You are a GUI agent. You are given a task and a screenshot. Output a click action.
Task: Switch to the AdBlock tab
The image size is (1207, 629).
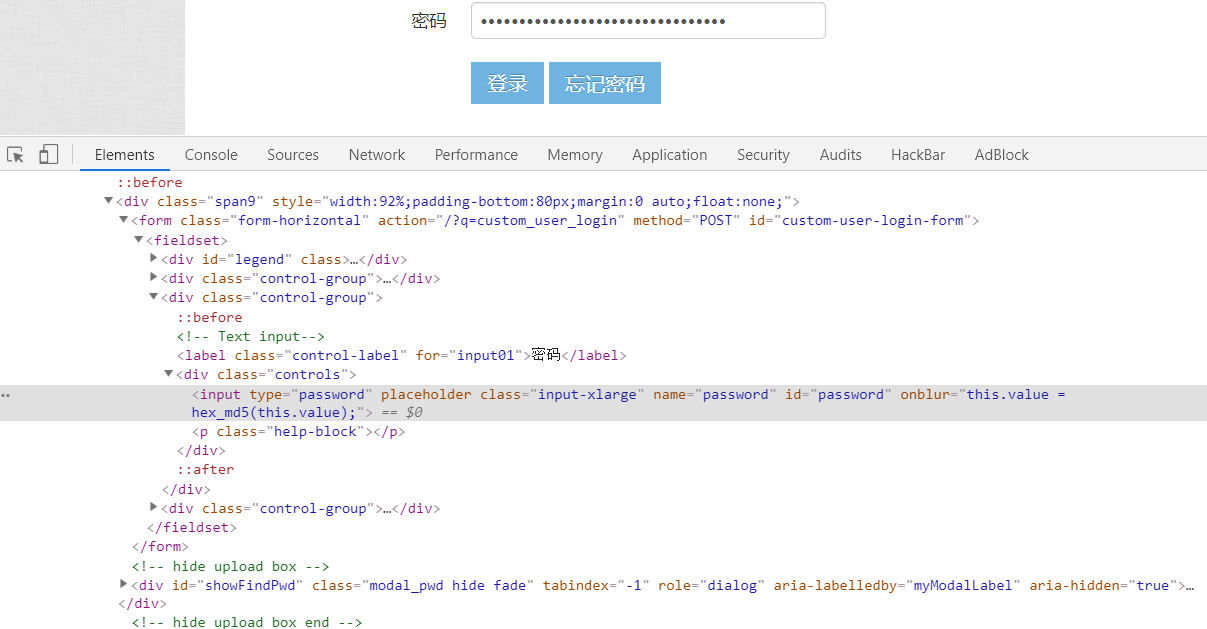[1002, 155]
